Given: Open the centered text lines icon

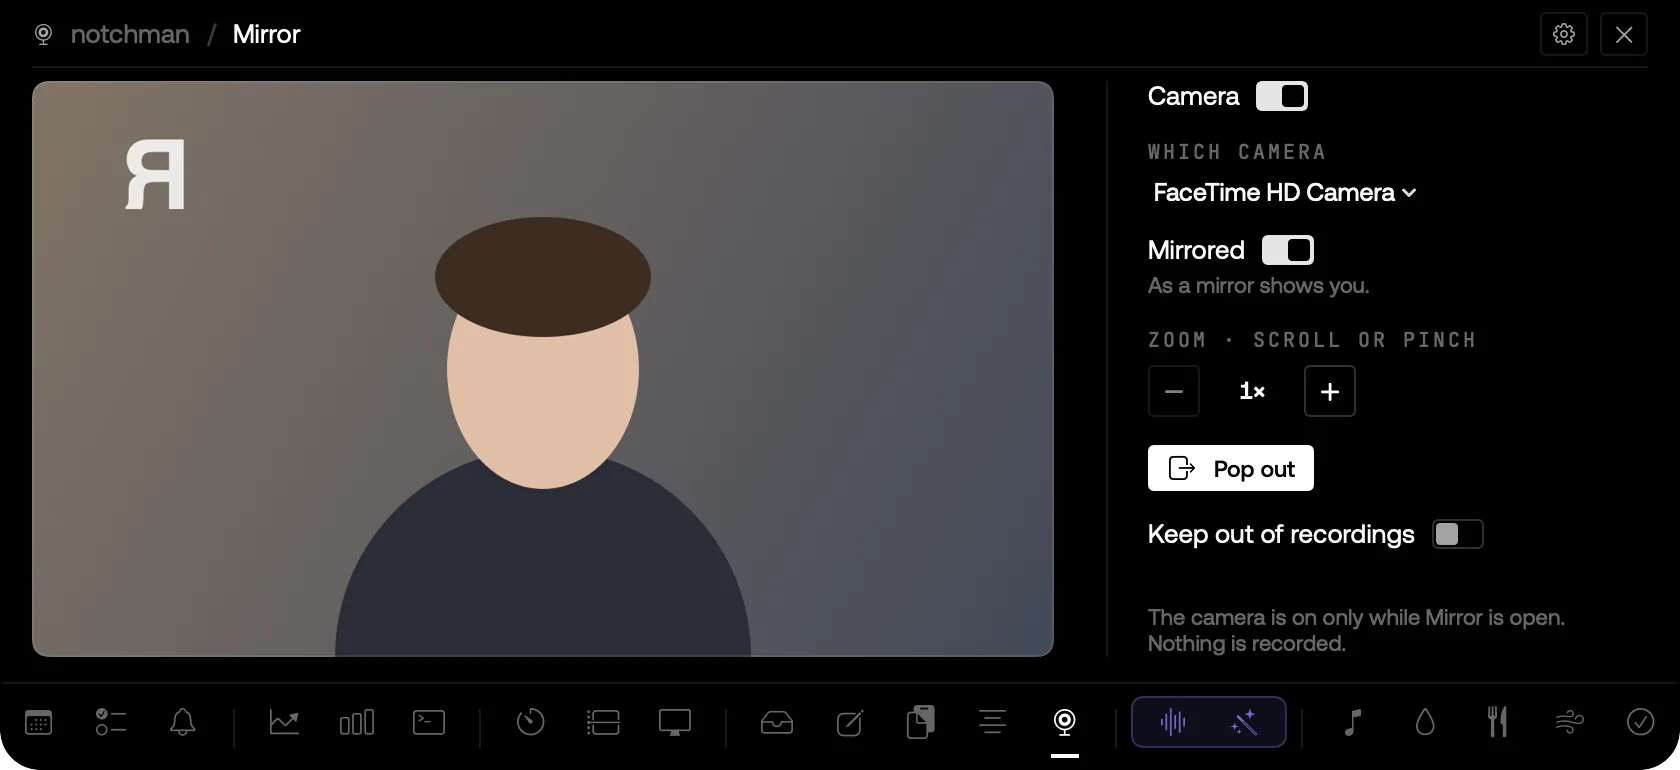Looking at the screenshot, I should coord(993,722).
